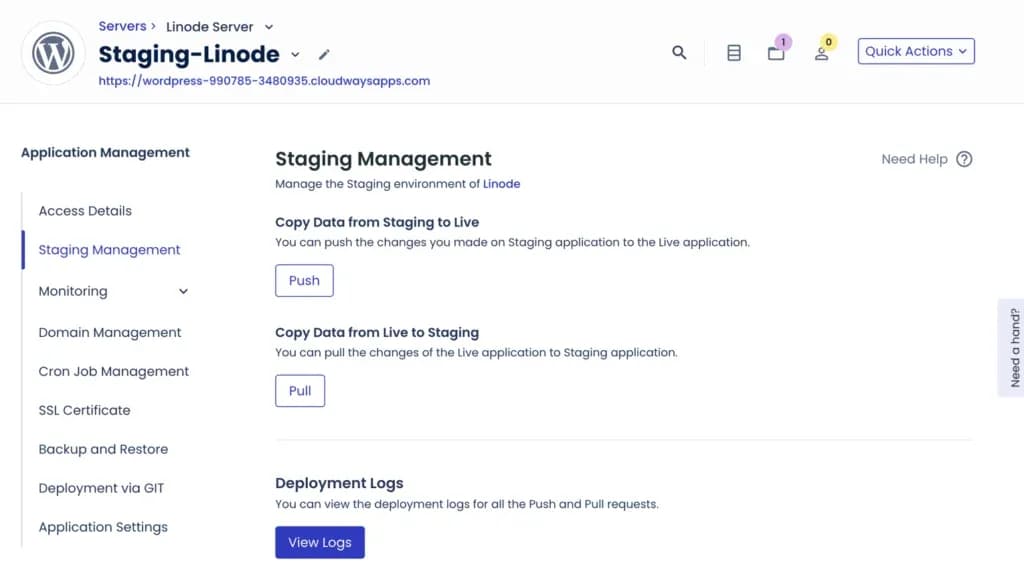The height and width of the screenshot is (588, 1024).
Task: Rename the application using the pencil icon
Action: 324,55
